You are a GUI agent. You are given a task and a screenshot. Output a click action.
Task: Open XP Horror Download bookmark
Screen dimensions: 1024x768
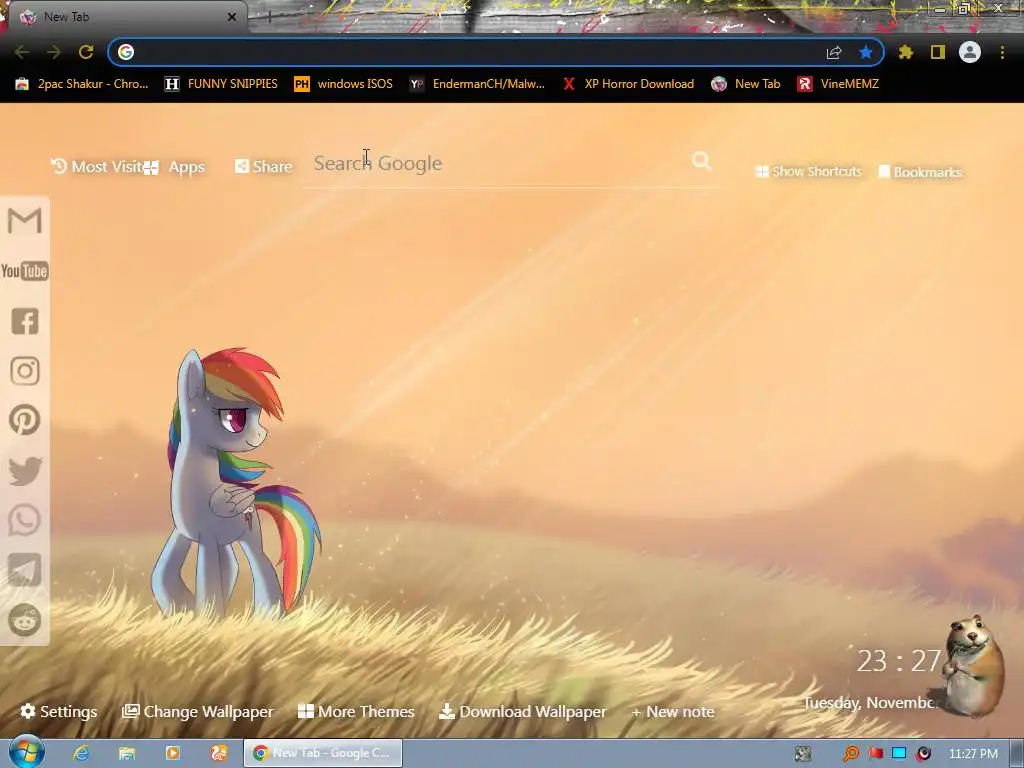click(x=628, y=84)
